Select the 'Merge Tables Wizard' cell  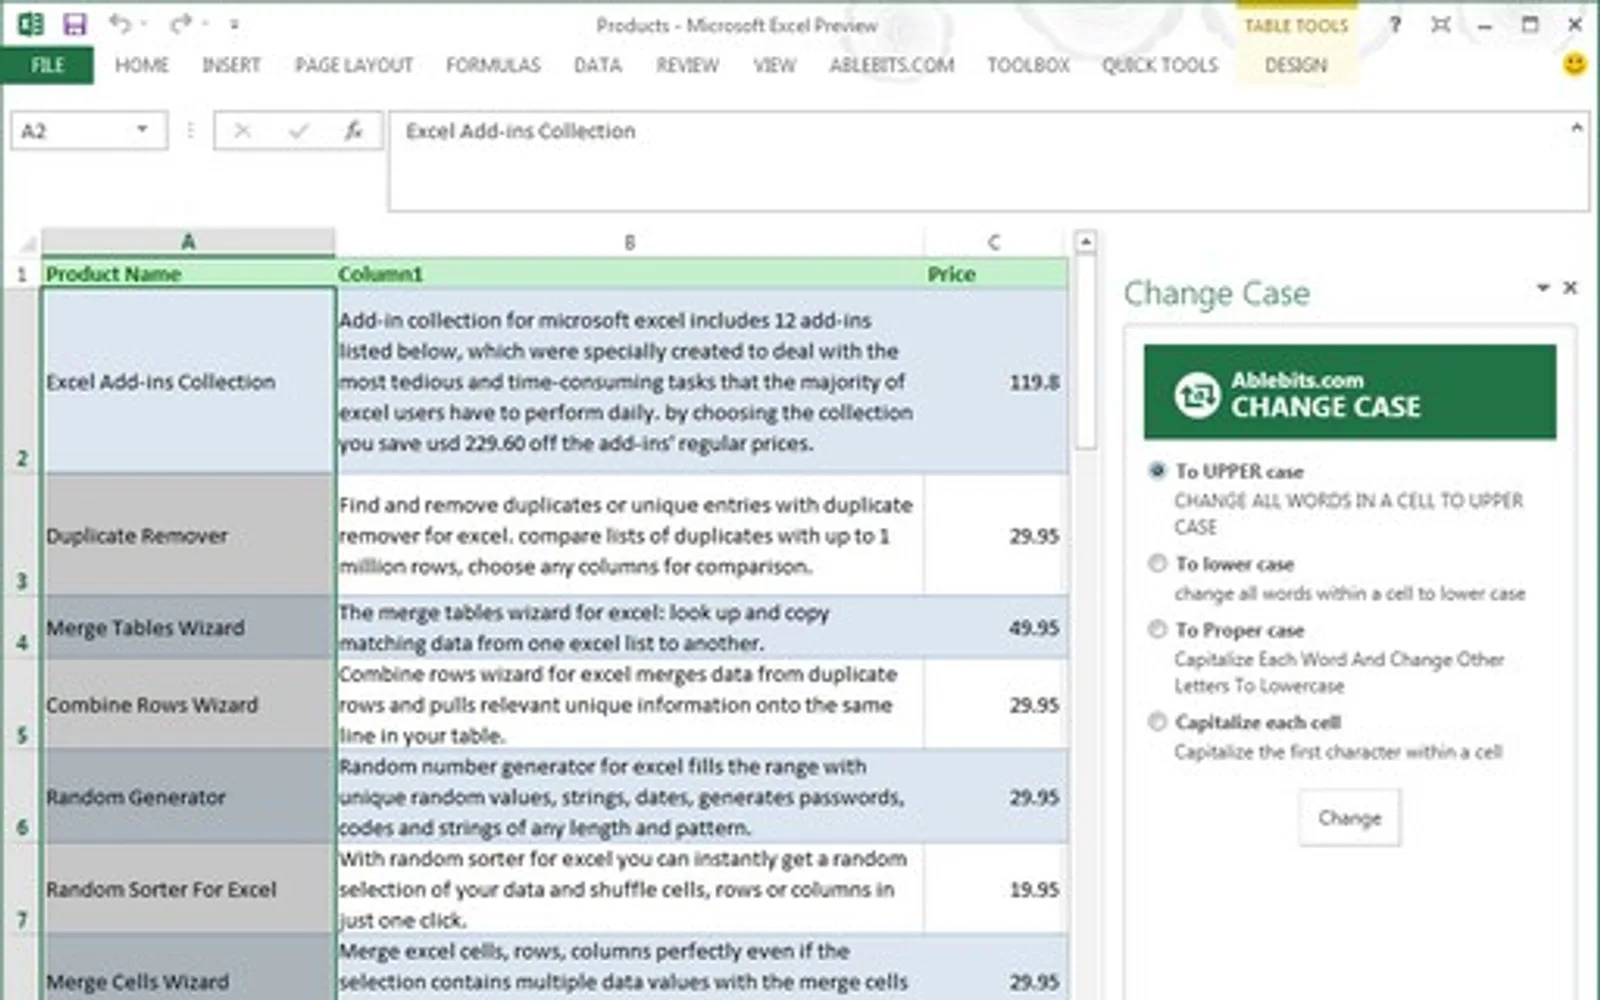[x=188, y=627]
